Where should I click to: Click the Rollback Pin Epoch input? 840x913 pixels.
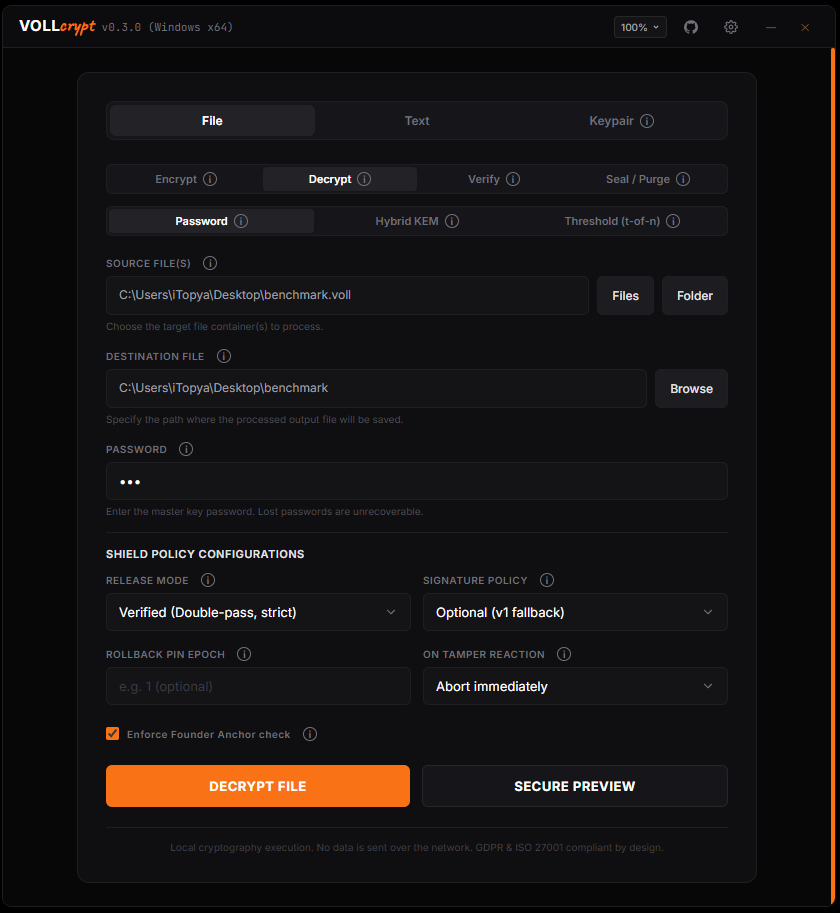[x=258, y=686]
